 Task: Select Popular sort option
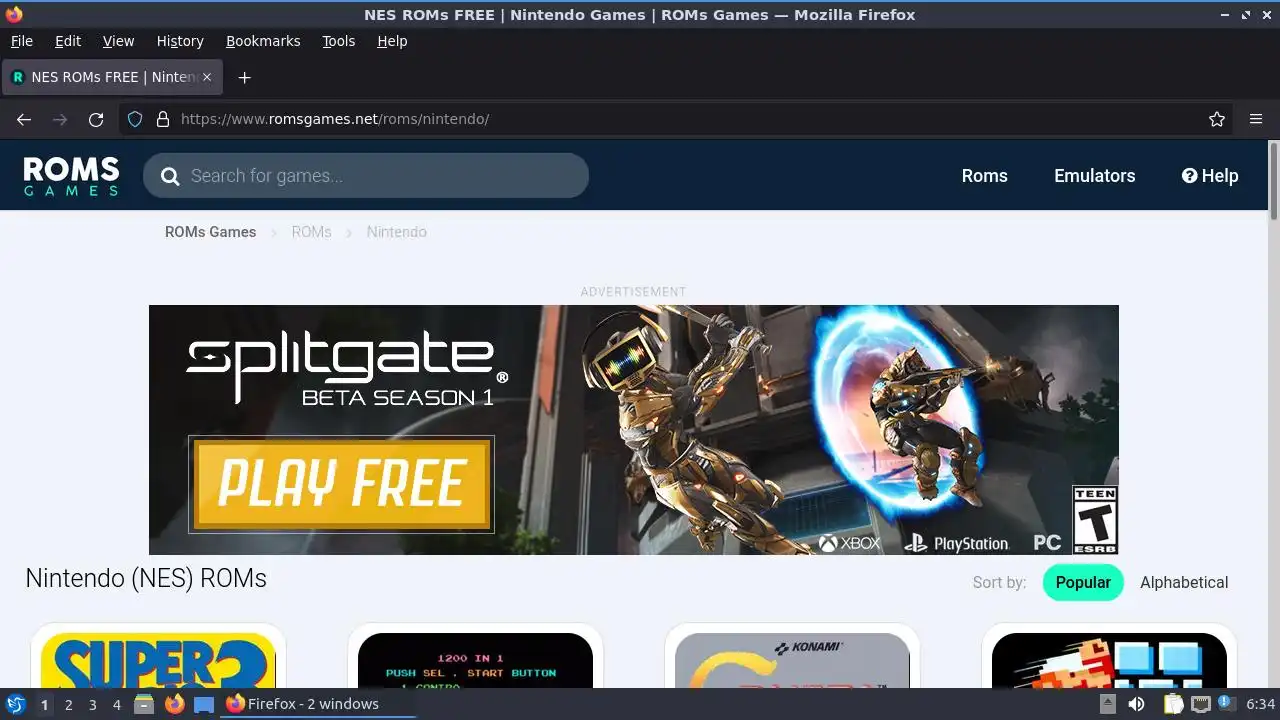(1083, 582)
